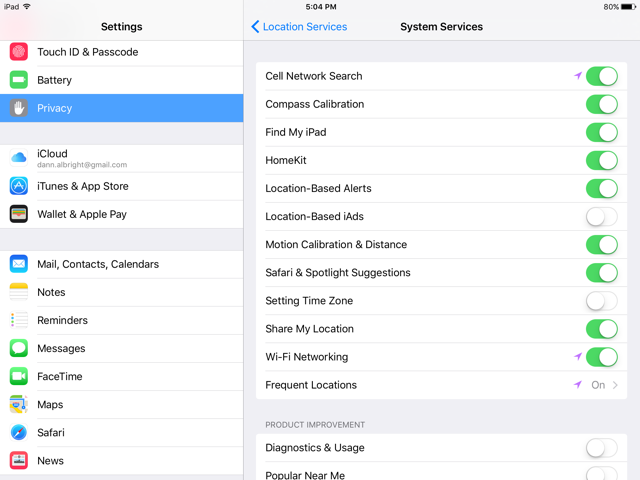Enable the Location-Based iAds toggle
640x480 pixels.
point(602,216)
